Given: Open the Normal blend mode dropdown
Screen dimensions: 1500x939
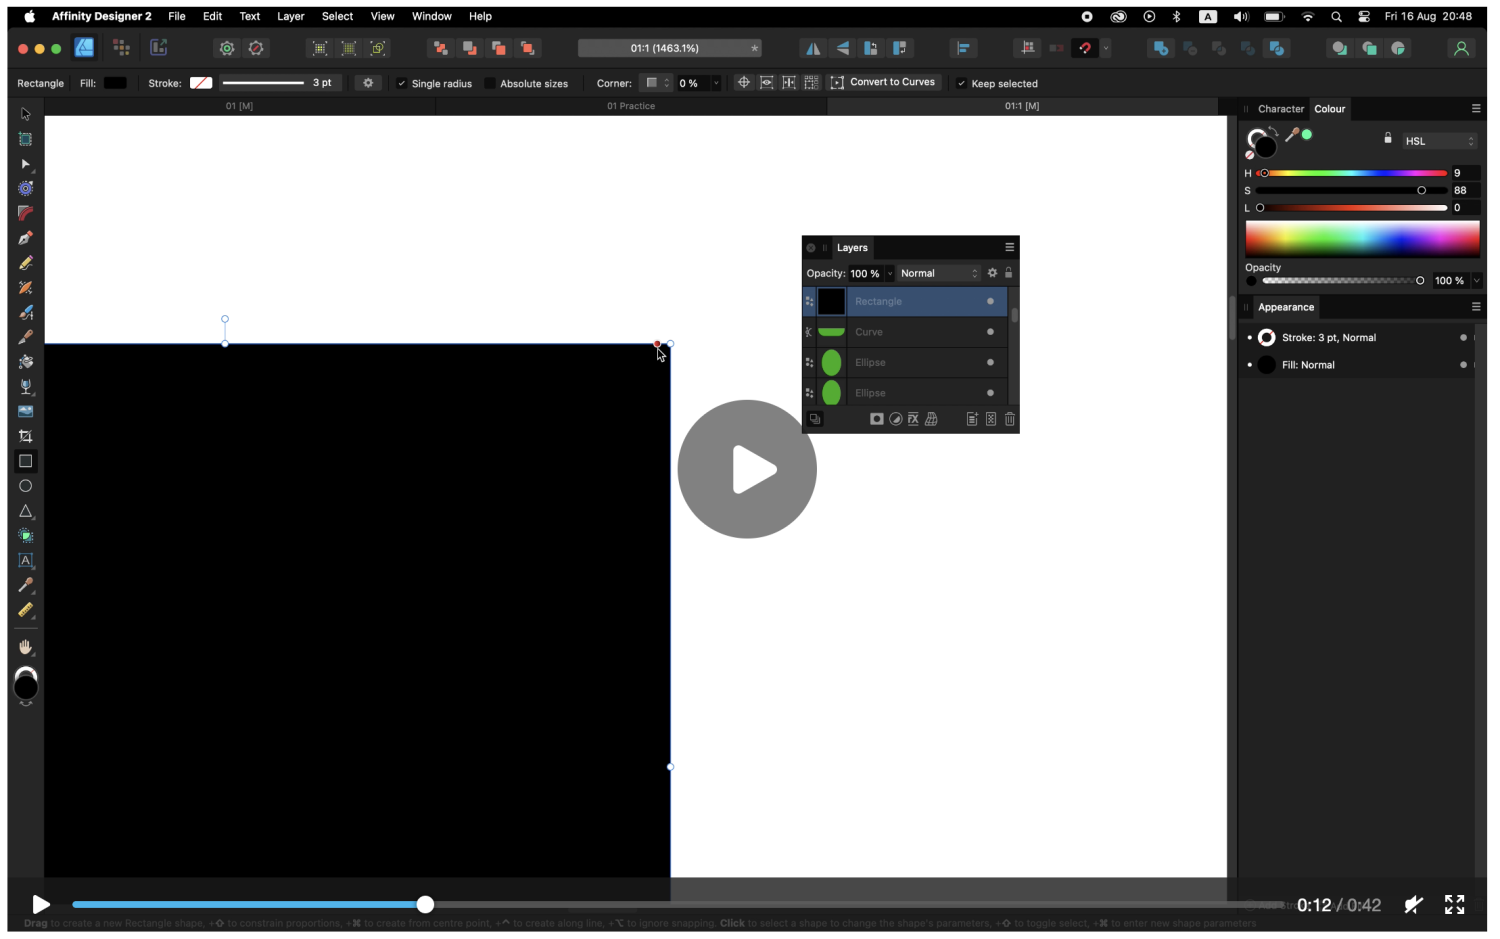Looking at the screenshot, I should pos(937,273).
